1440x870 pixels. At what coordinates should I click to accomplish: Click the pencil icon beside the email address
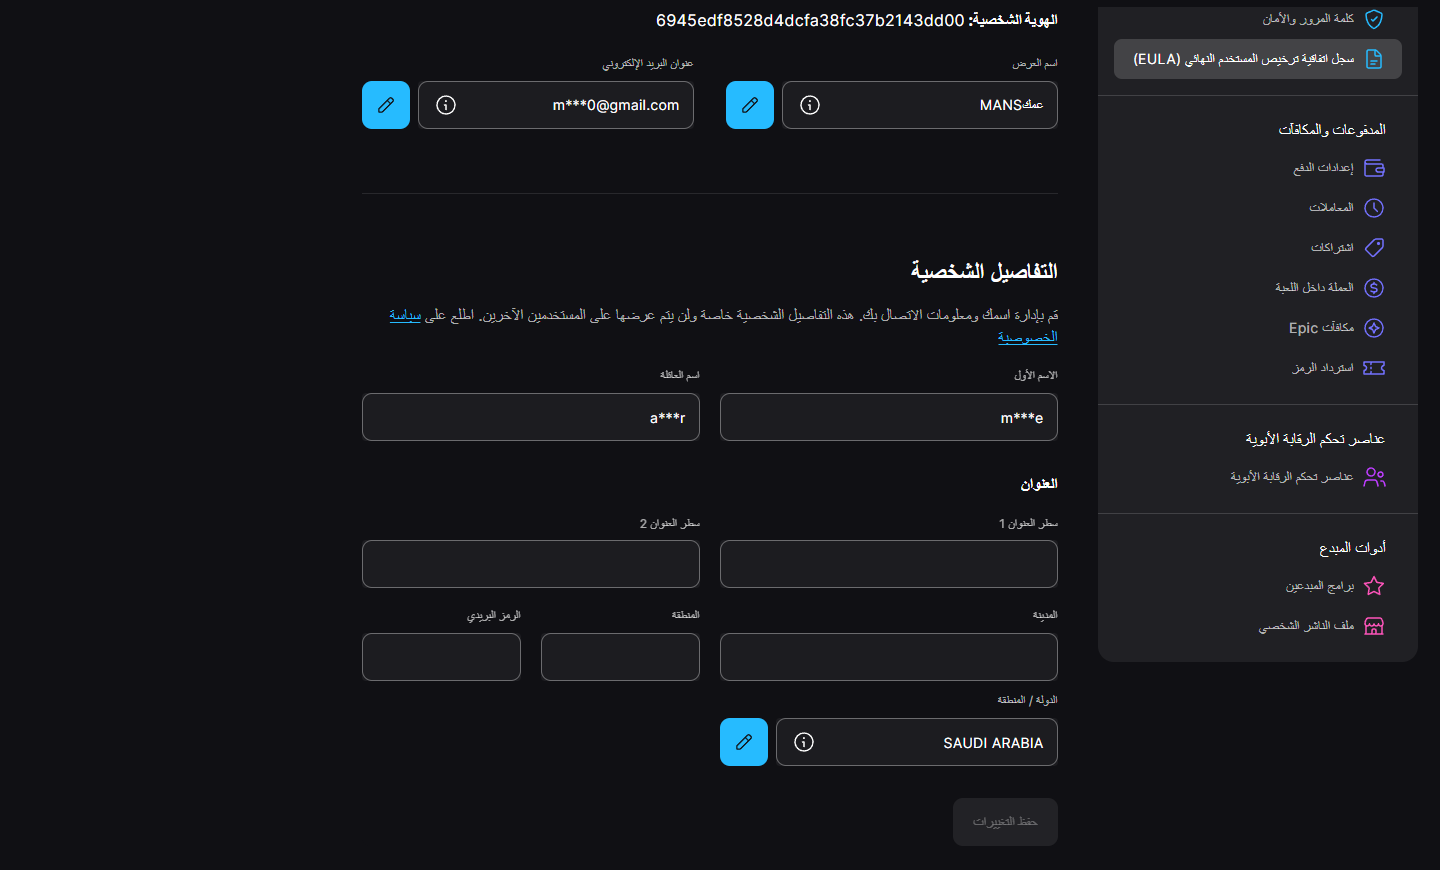click(386, 105)
